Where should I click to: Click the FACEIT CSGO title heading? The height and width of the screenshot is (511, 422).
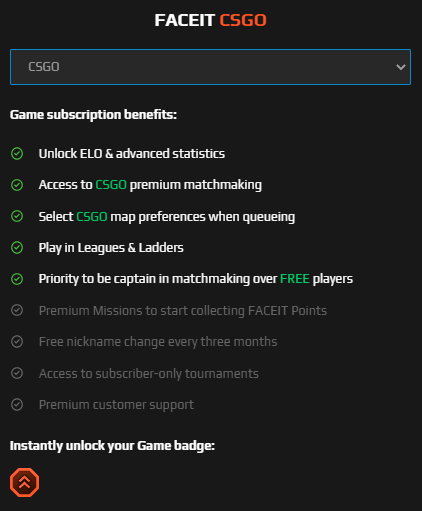click(210, 20)
